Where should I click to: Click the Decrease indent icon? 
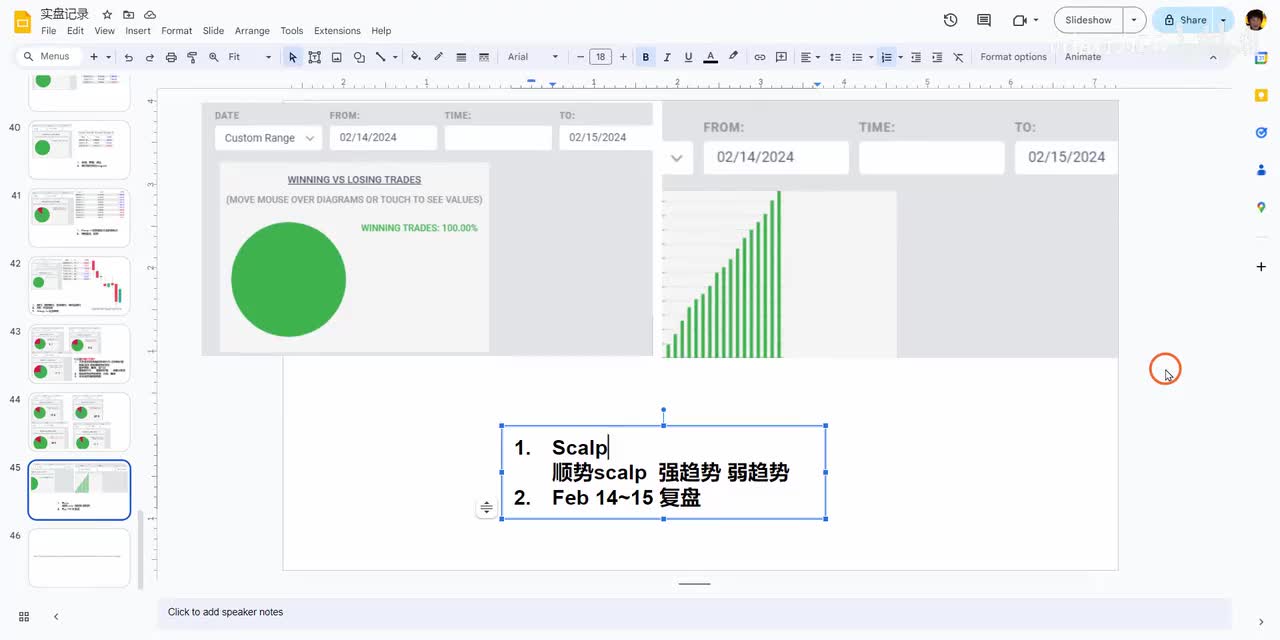pyautogui.click(x=915, y=57)
